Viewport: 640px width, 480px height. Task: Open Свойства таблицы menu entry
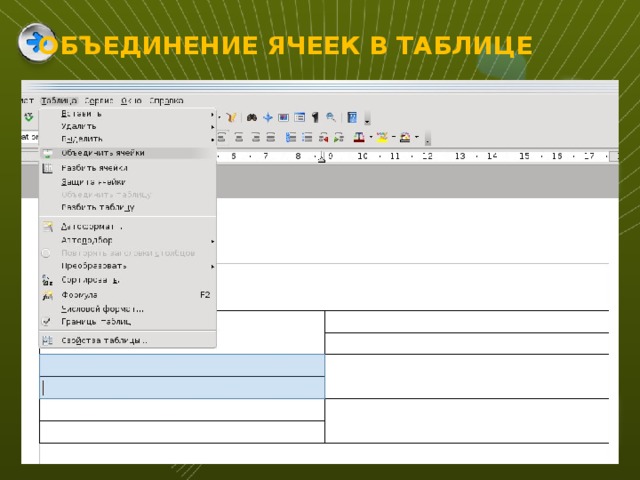click(x=127, y=340)
